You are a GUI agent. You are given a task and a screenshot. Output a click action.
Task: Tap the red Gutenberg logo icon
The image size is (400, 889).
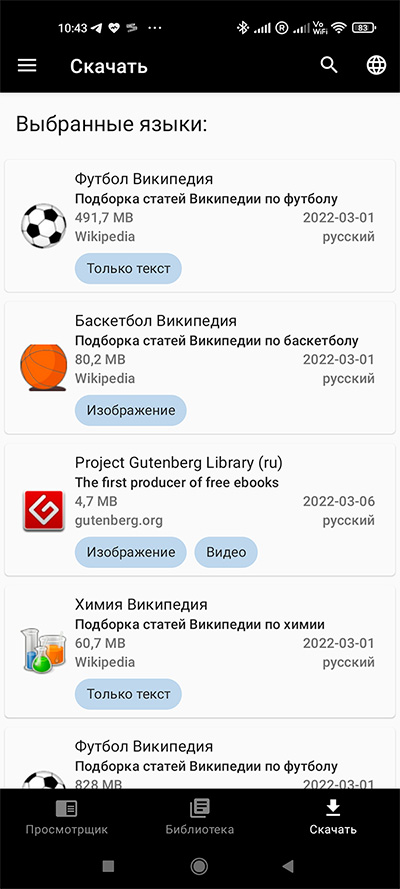click(44, 510)
